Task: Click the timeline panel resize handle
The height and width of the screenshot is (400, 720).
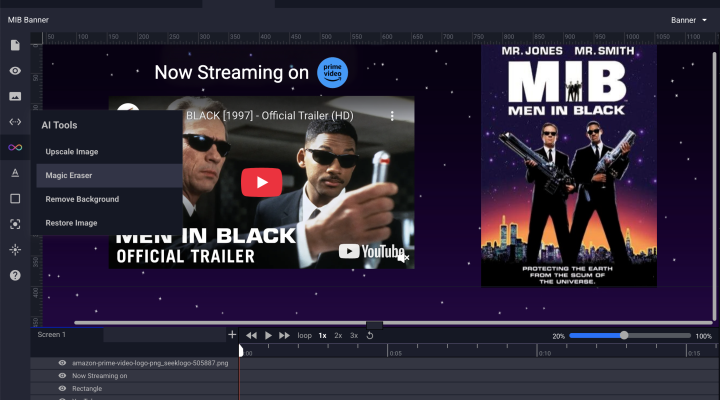Action: [x=374, y=326]
